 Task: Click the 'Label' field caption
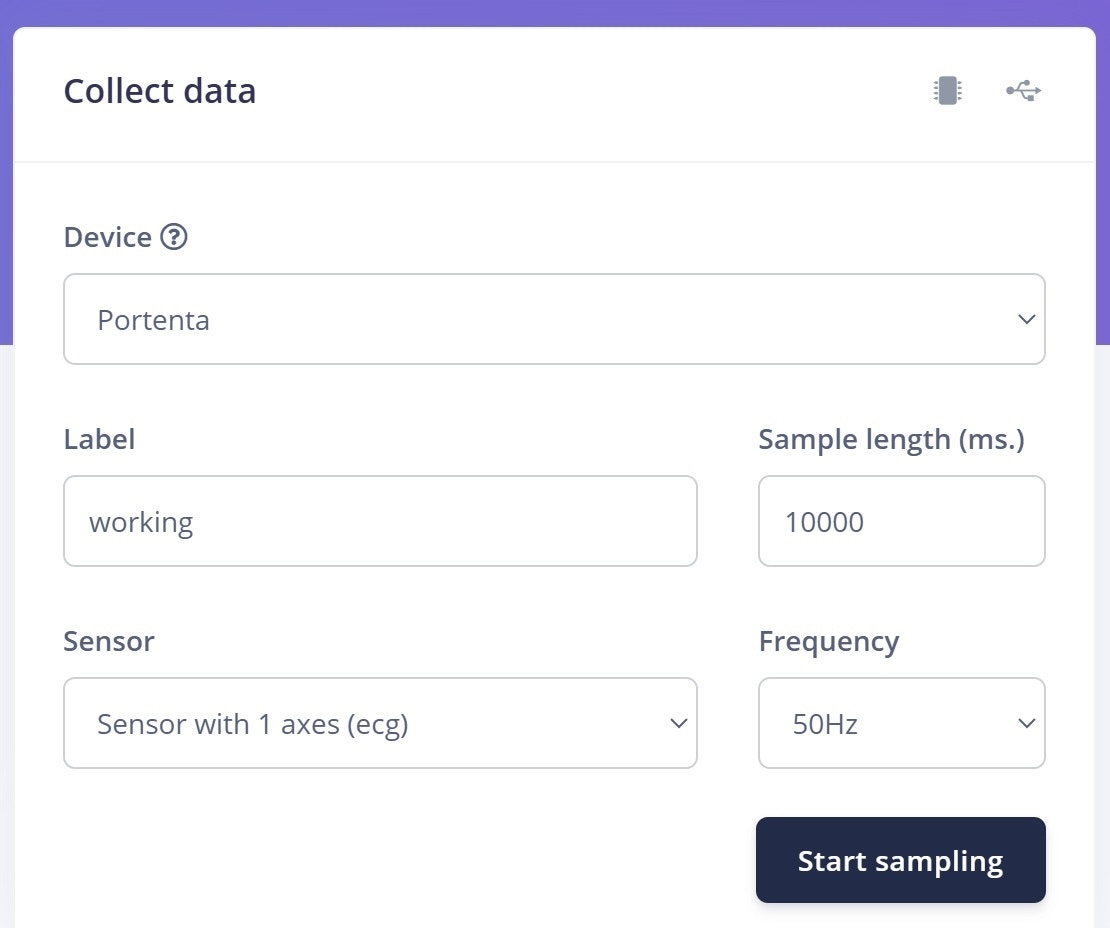(x=99, y=439)
